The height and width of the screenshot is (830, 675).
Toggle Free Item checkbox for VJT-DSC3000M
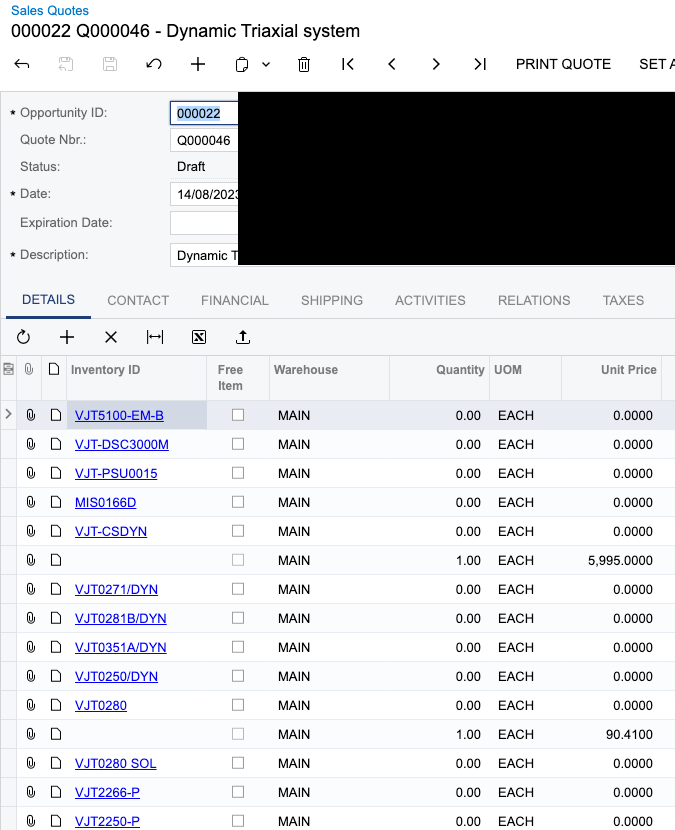click(x=238, y=444)
